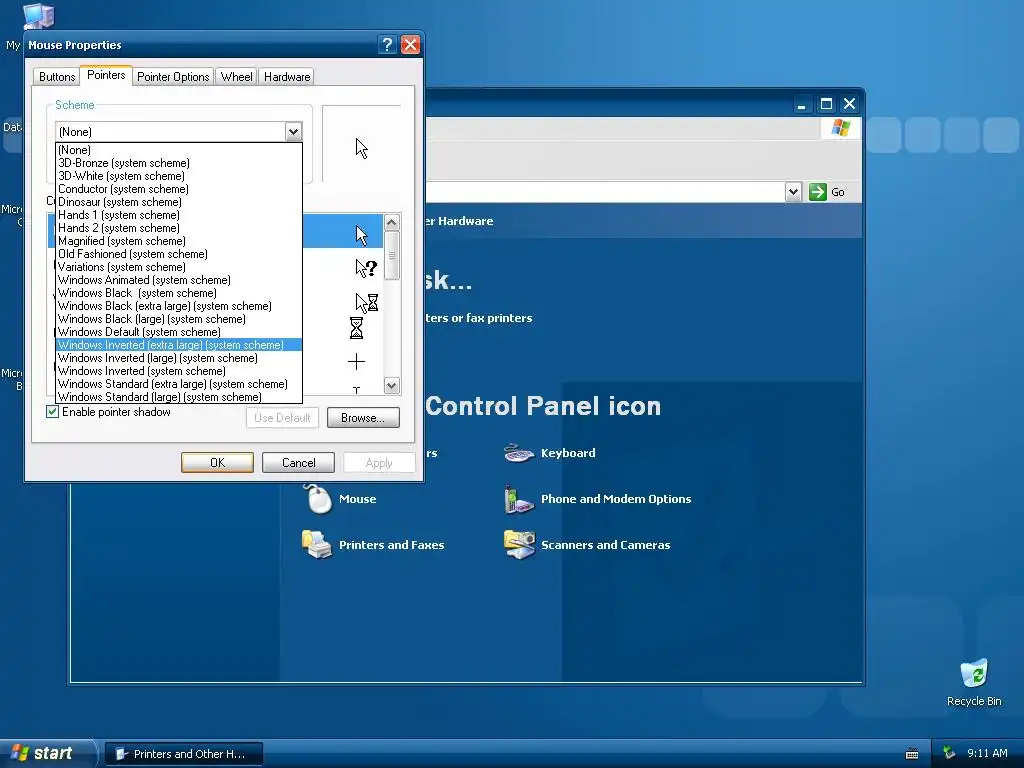Select Windows Standard (large) scheme
Image resolution: width=1024 pixels, height=768 pixels.
[x=179, y=397]
